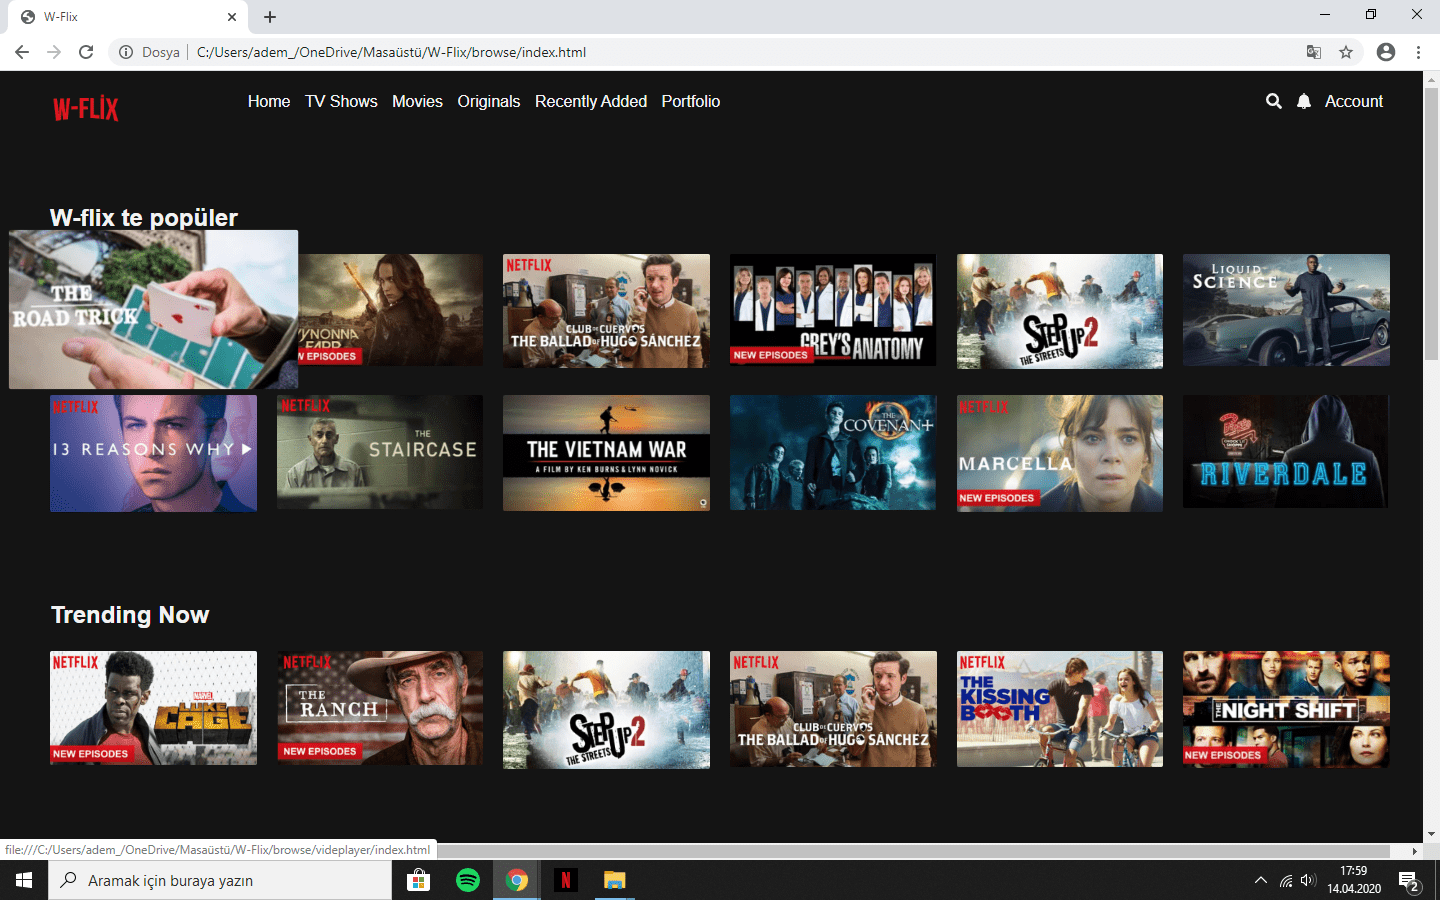1440x900 pixels.
Task: Open the TV Shows section
Action: click(x=341, y=101)
